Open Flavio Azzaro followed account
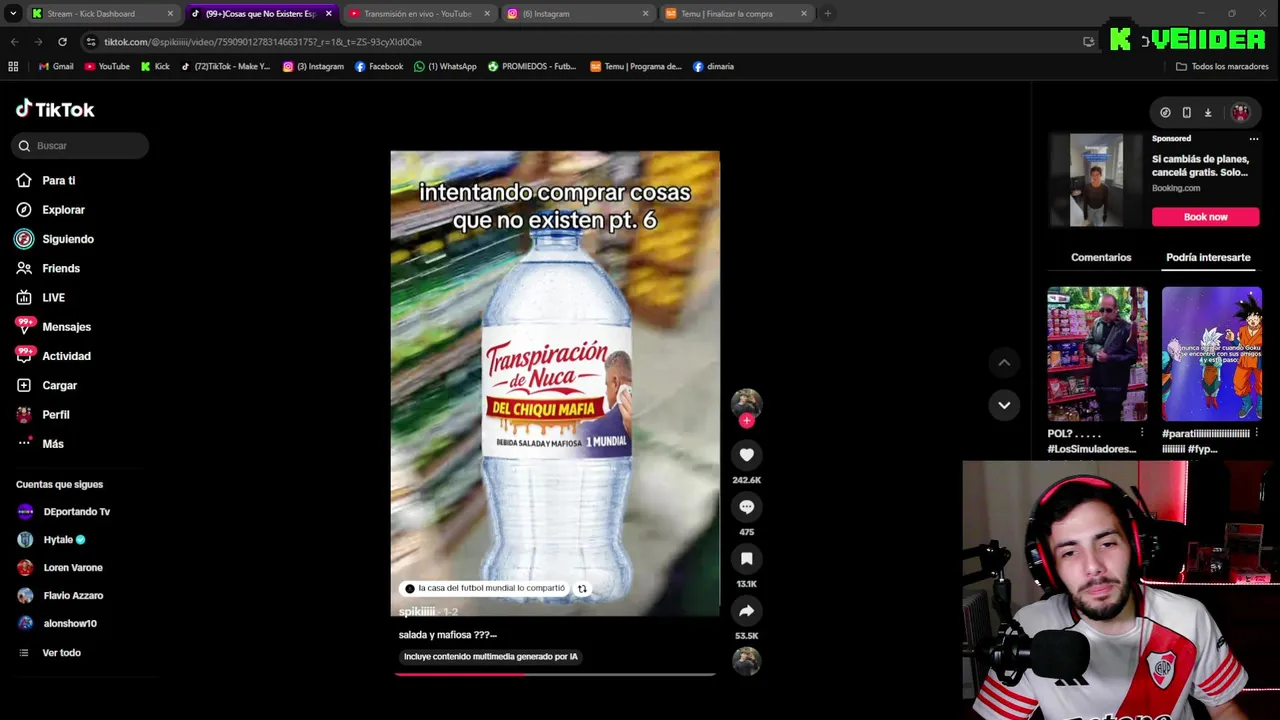Screen dimensions: 1280x720 pyautogui.click(x=60, y=596)
